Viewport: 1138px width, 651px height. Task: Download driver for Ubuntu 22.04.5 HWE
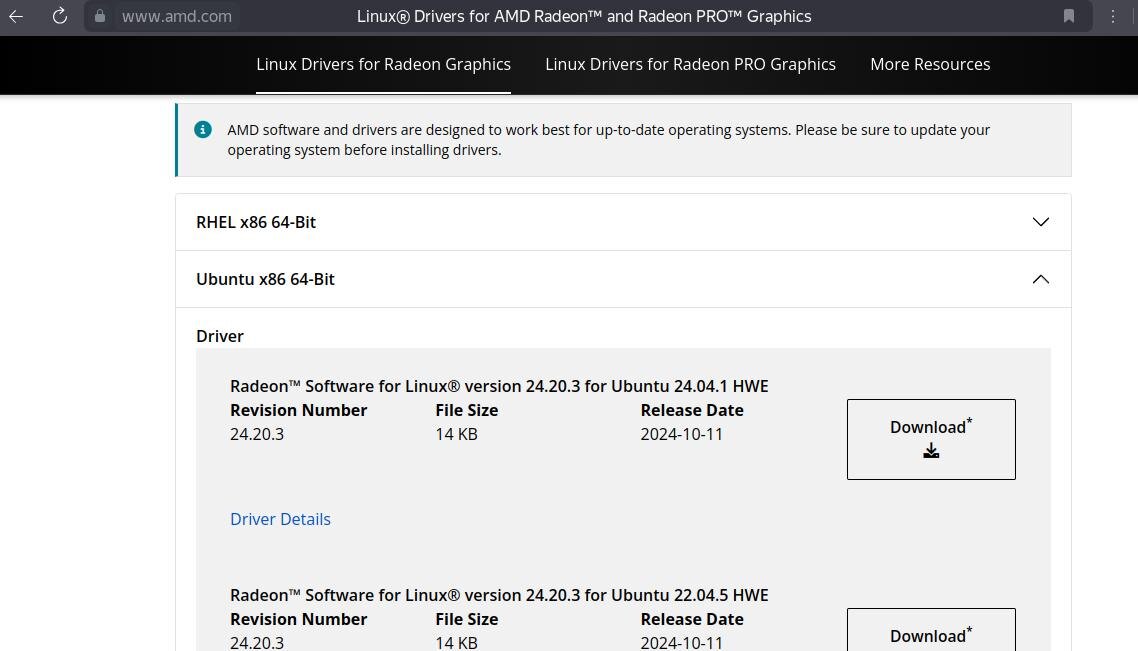tap(931, 630)
